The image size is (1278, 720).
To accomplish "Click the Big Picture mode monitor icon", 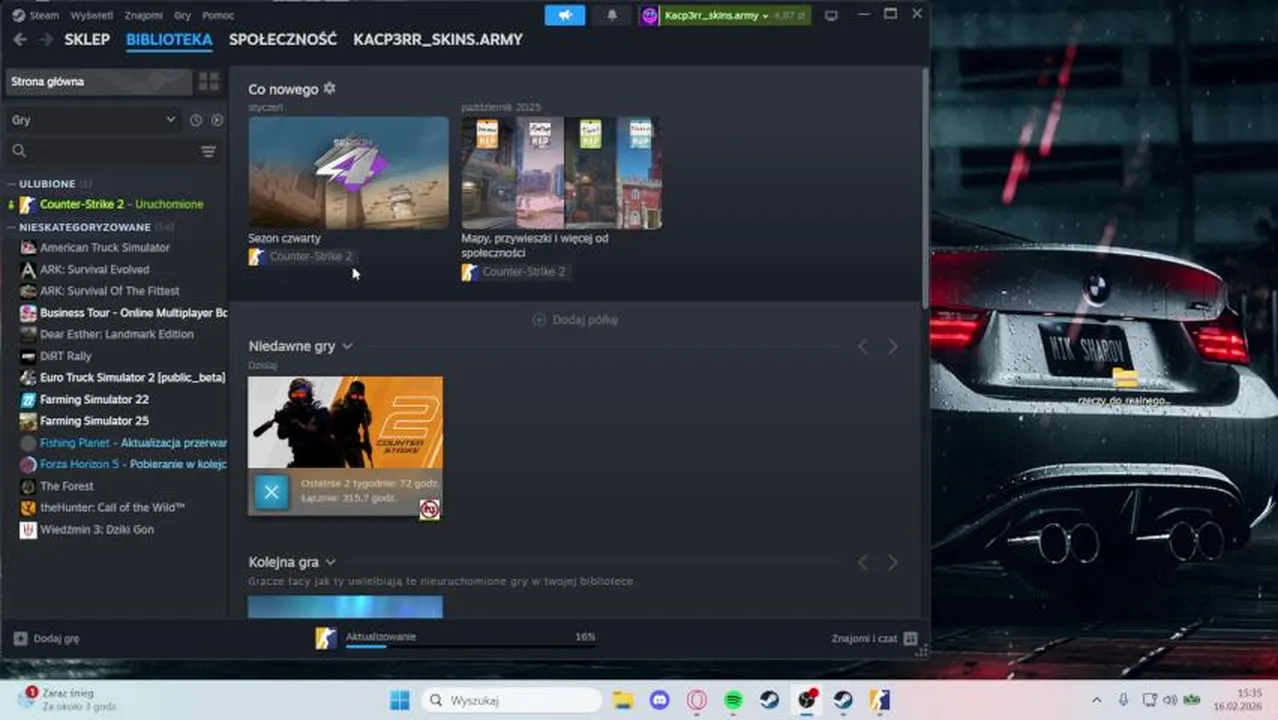I will point(831,16).
